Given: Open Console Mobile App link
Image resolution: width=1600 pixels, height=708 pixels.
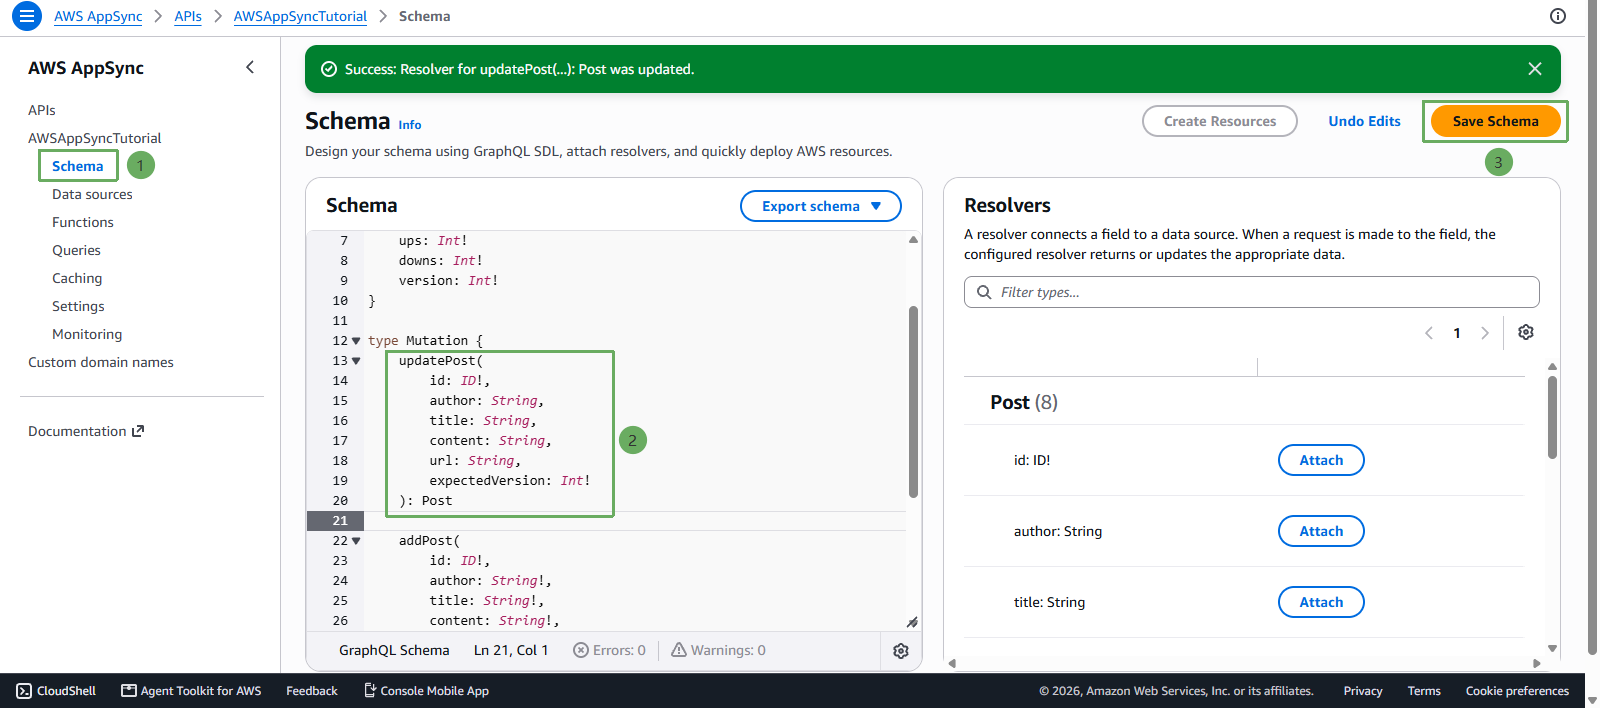Looking at the screenshot, I should (x=426, y=691).
